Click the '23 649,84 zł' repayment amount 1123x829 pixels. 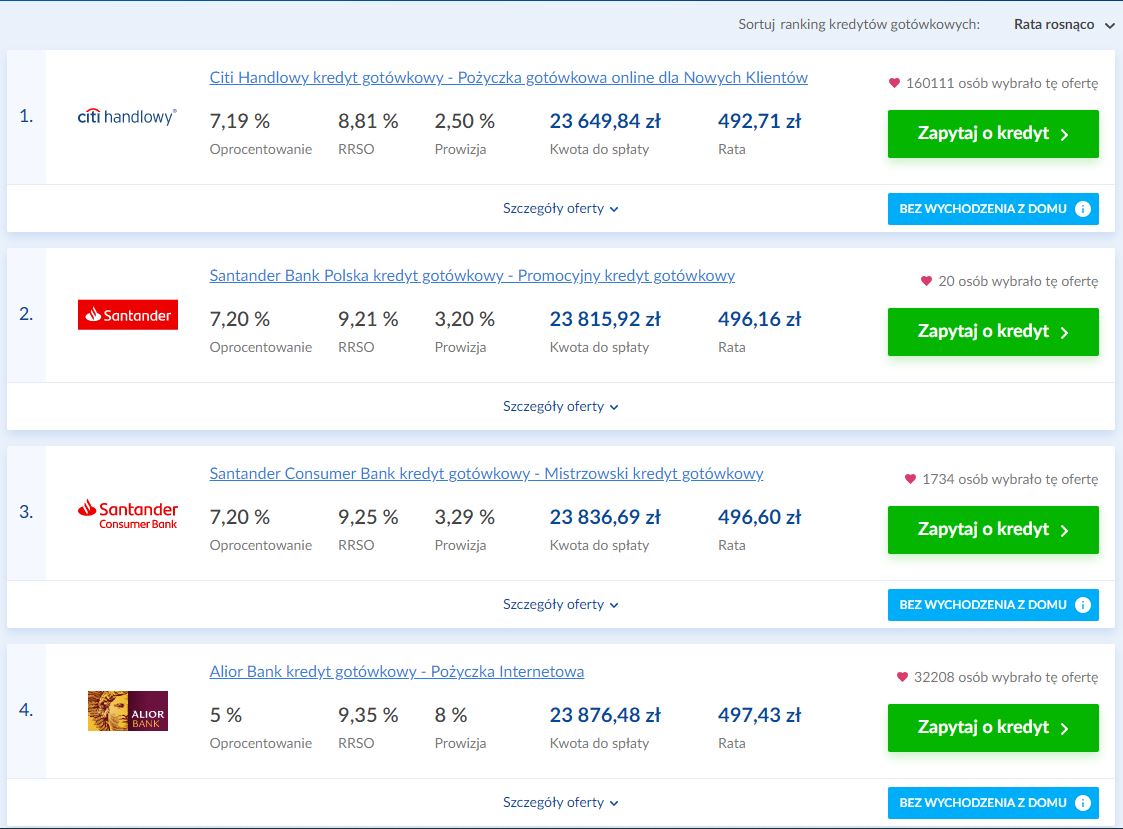click(x=605, y=121)
